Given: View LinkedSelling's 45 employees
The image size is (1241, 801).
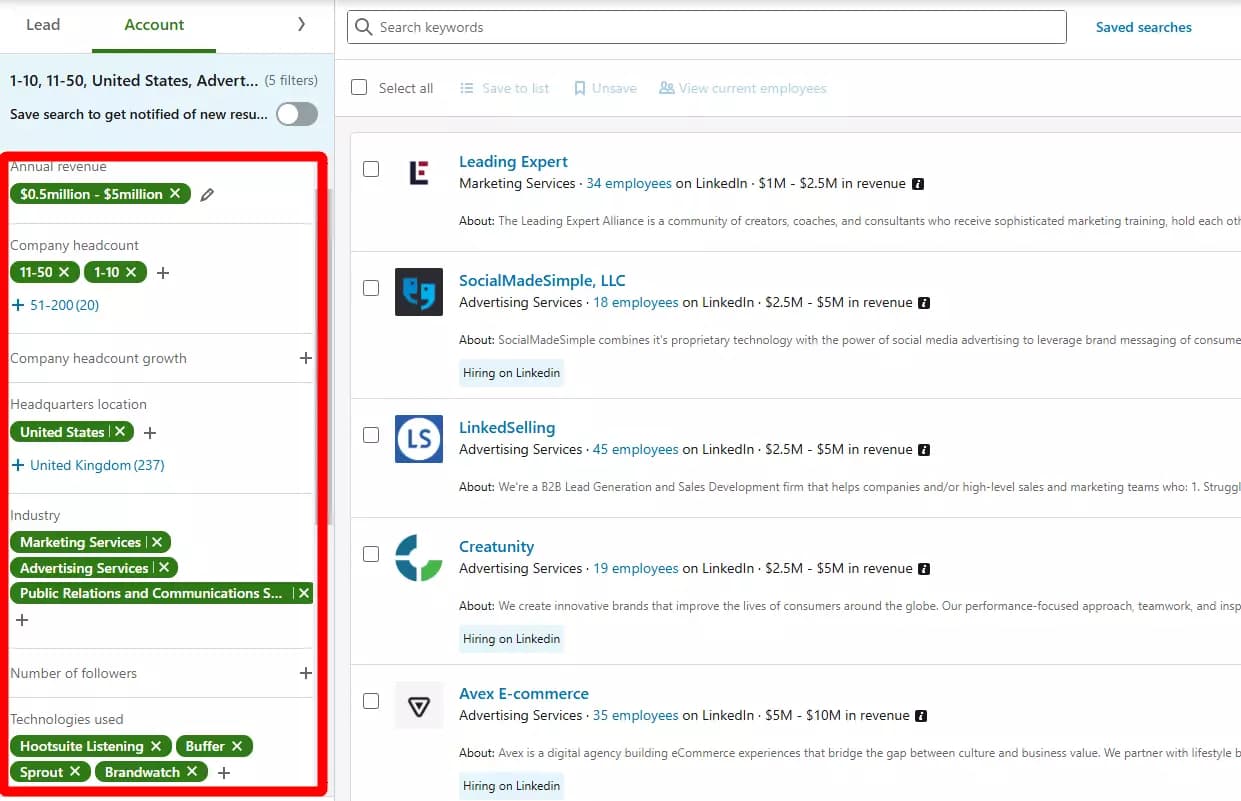Looking at the screenshot, I should point(636,450).
